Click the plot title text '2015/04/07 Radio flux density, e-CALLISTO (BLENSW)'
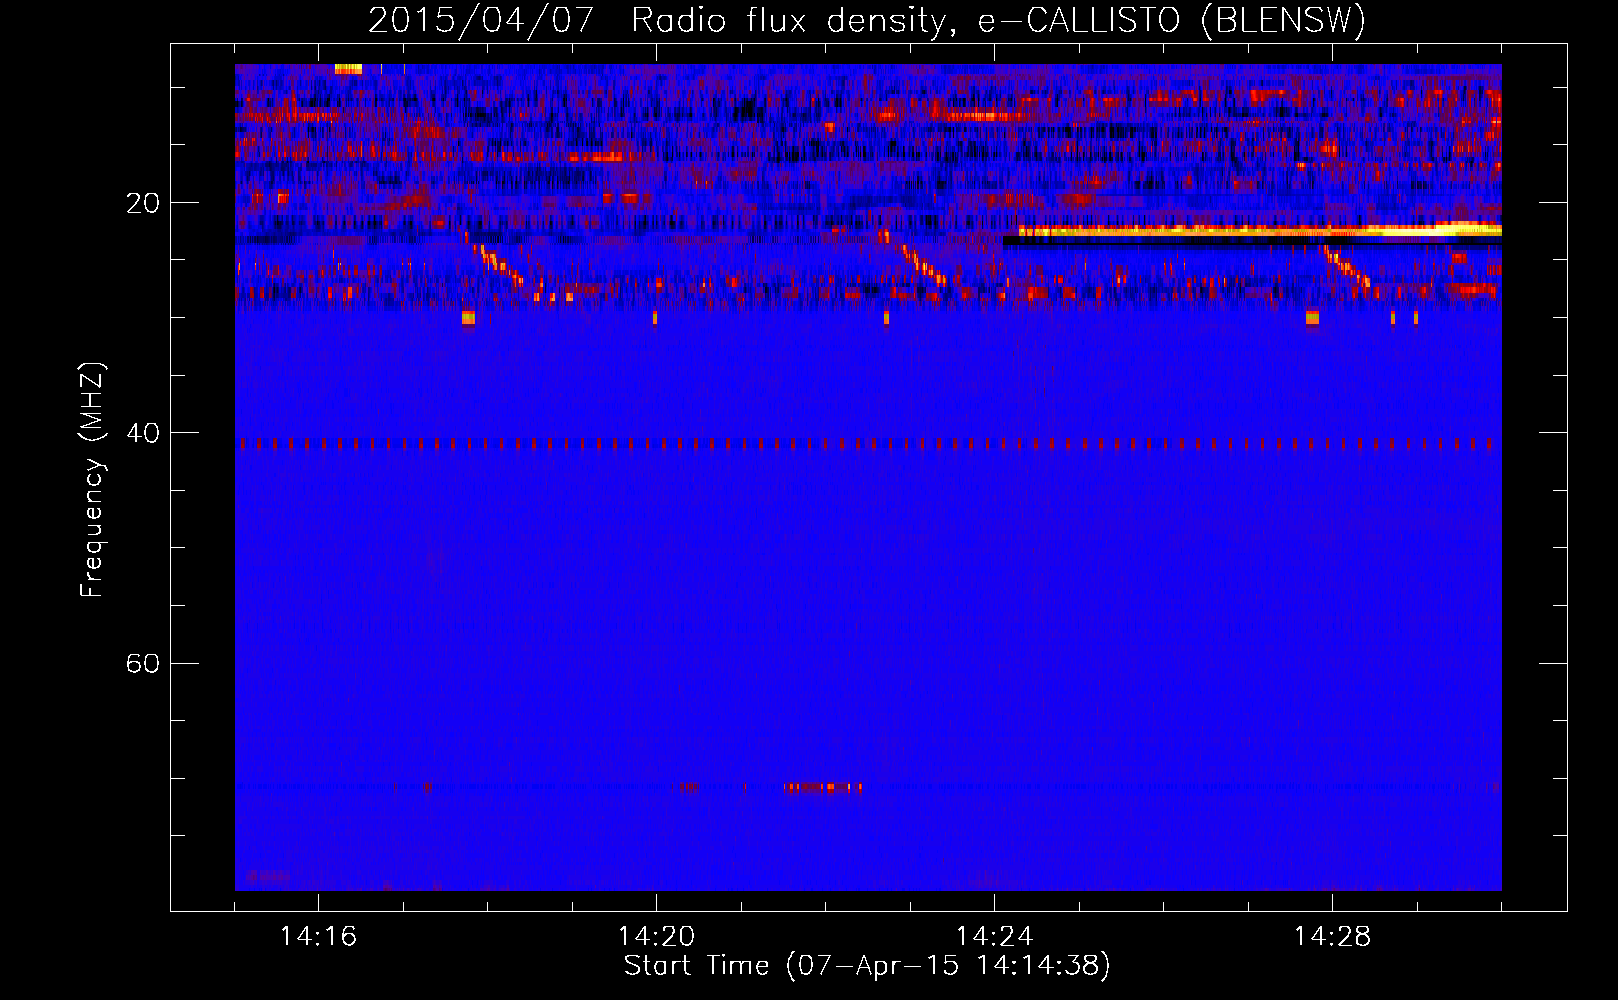The width and height of the screenshot is (1618, 1000). 867,21
